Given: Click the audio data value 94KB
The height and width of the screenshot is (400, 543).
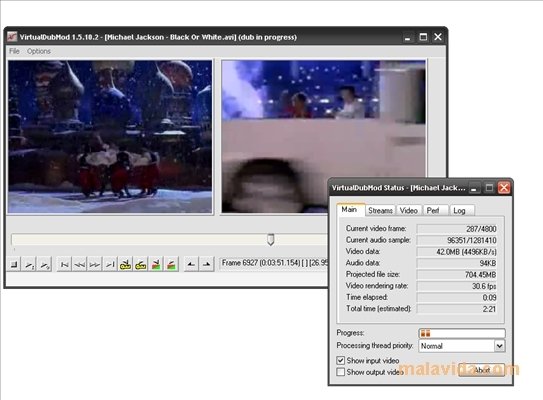Looking at the screenshot, I should pos(457,263).
